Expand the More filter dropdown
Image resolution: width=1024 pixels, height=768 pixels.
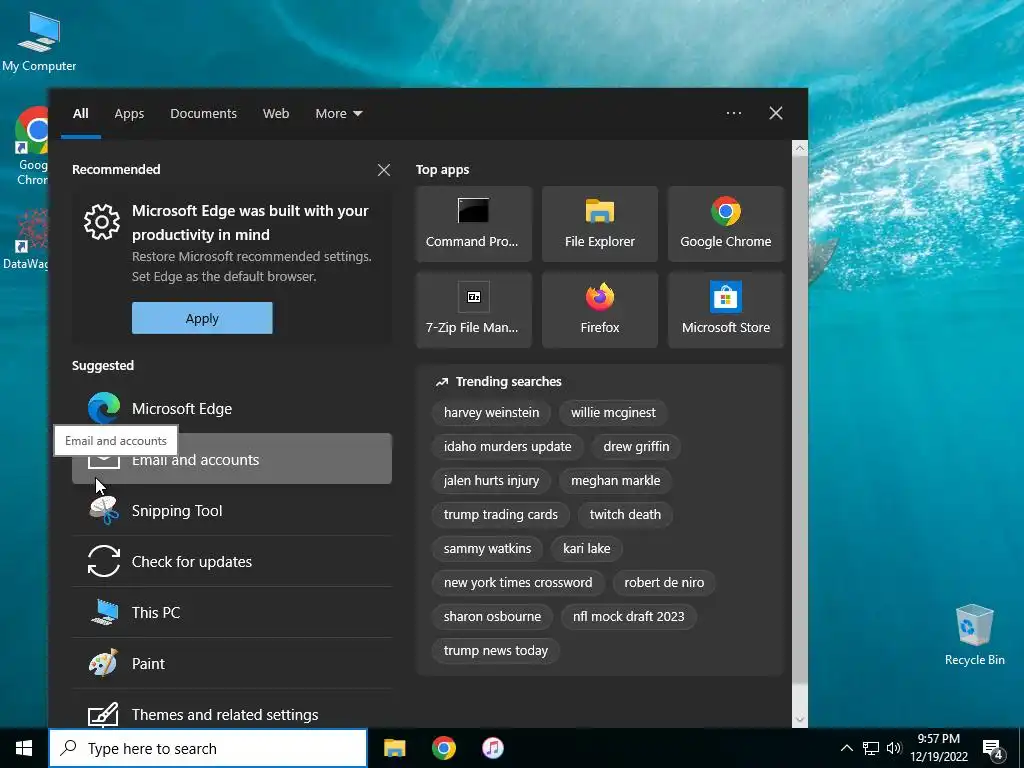tap(338, 113)
